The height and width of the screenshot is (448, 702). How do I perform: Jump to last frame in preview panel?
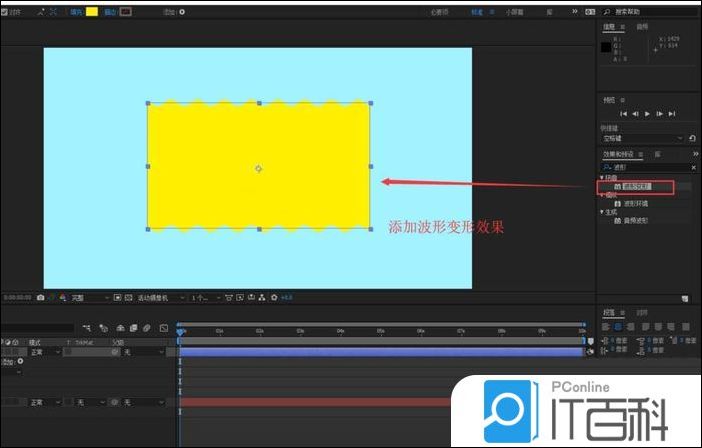point(671,114)
